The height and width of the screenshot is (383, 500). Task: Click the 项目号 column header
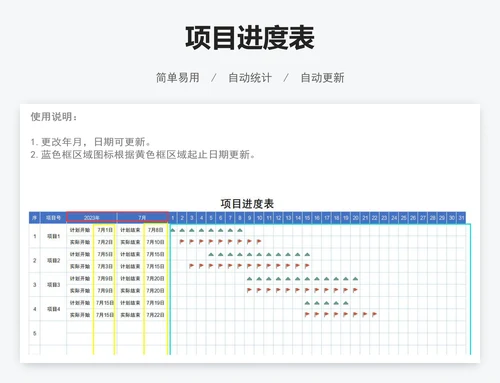click(x=53, y=218)
